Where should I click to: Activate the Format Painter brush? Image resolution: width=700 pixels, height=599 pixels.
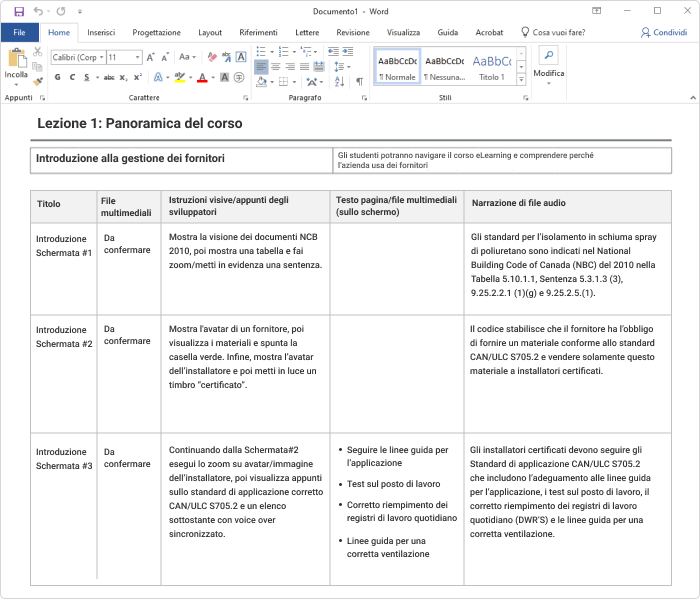tap(38, 81)
